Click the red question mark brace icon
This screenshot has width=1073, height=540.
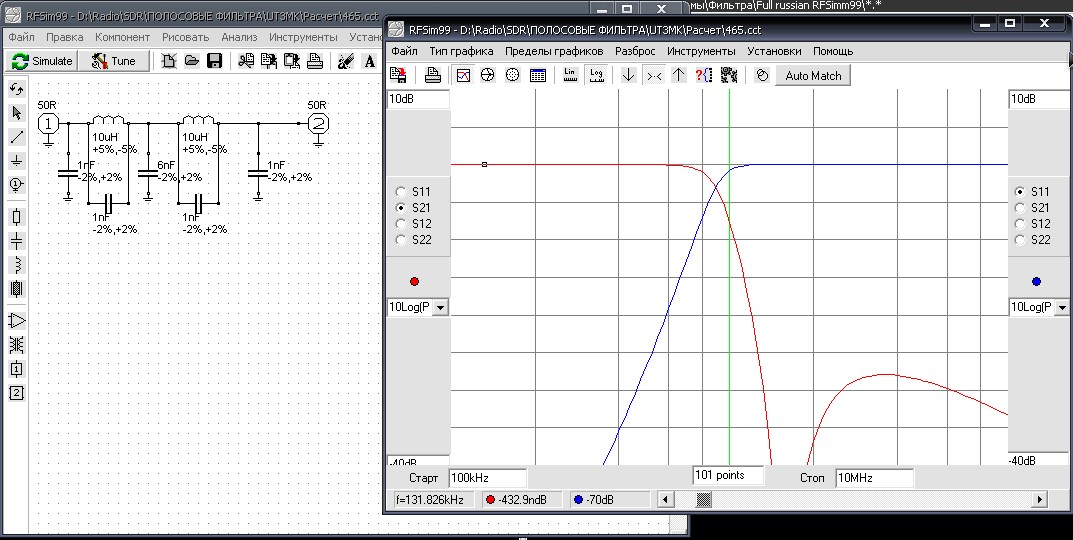pyautogui.click(x=703, y=75)
